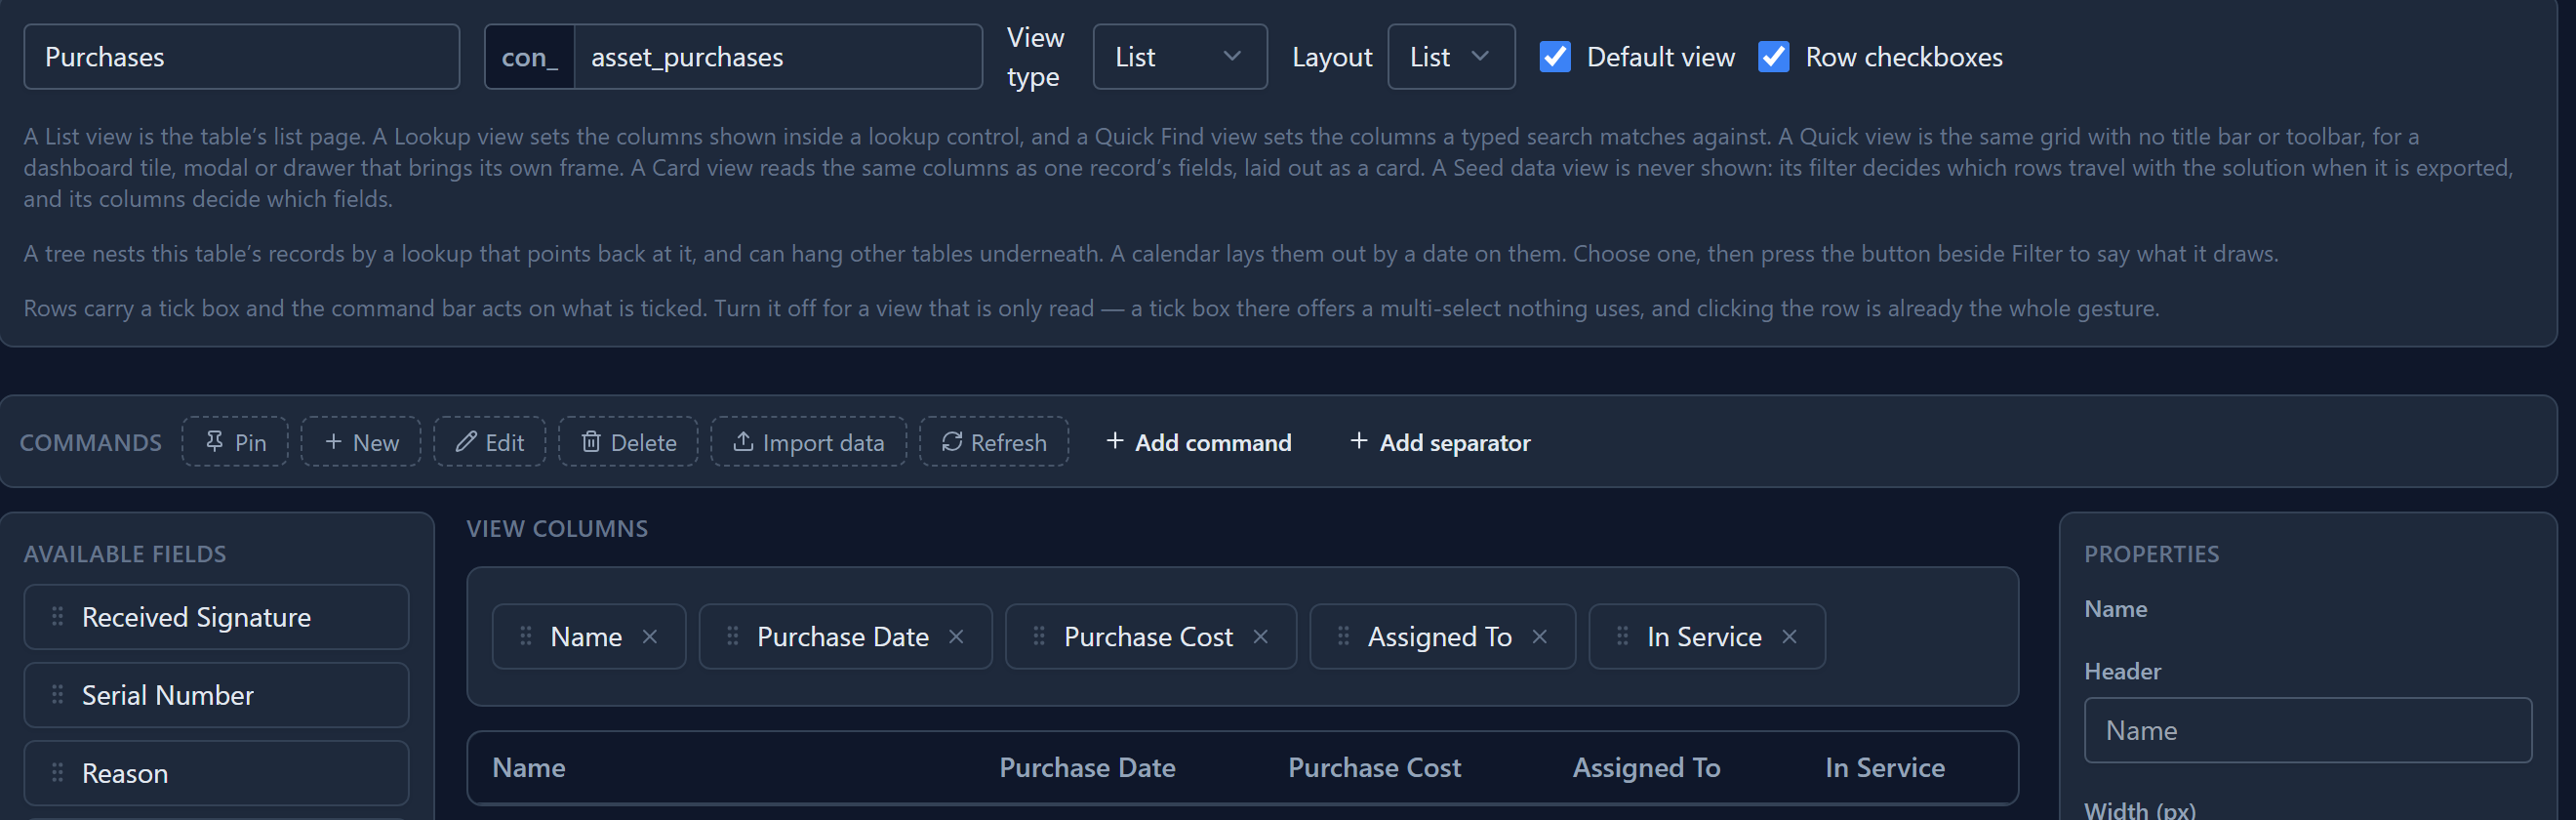2576x820 pixels.
Task: Select the Serial Number available field
Action: coord(216,695)
